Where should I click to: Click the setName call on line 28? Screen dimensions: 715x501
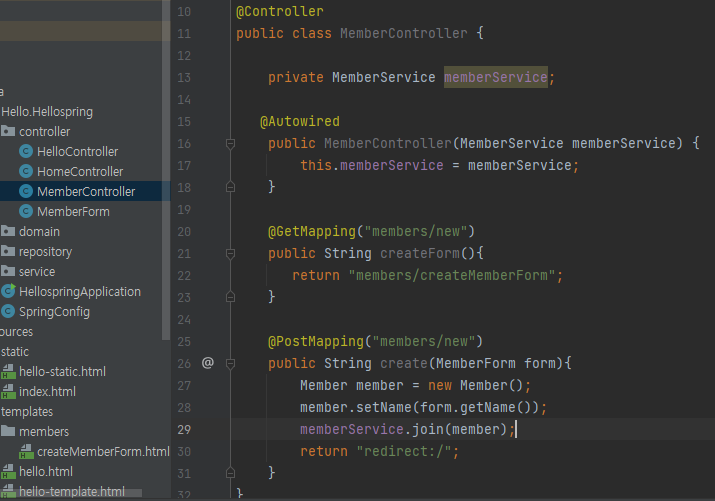coord(384,408)
